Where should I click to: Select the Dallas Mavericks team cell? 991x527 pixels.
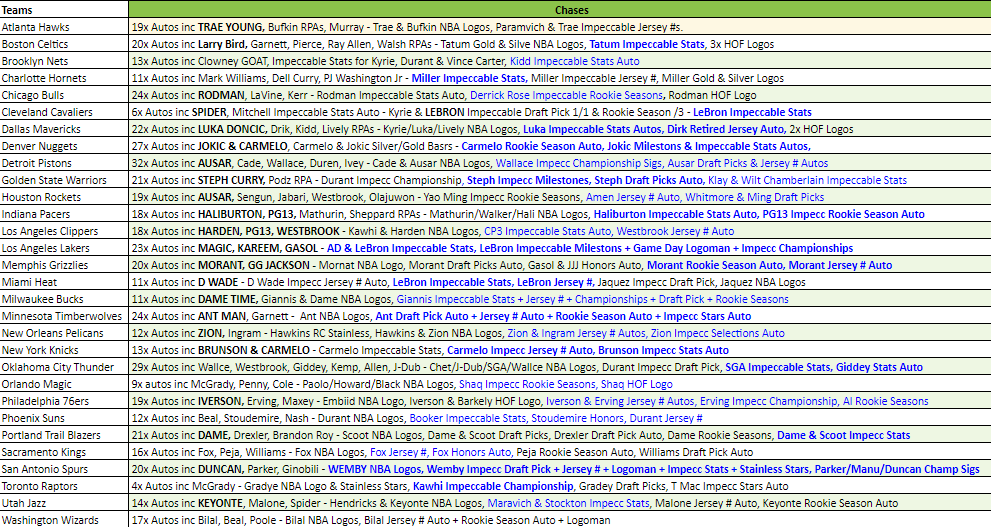(x=64, y=129)
